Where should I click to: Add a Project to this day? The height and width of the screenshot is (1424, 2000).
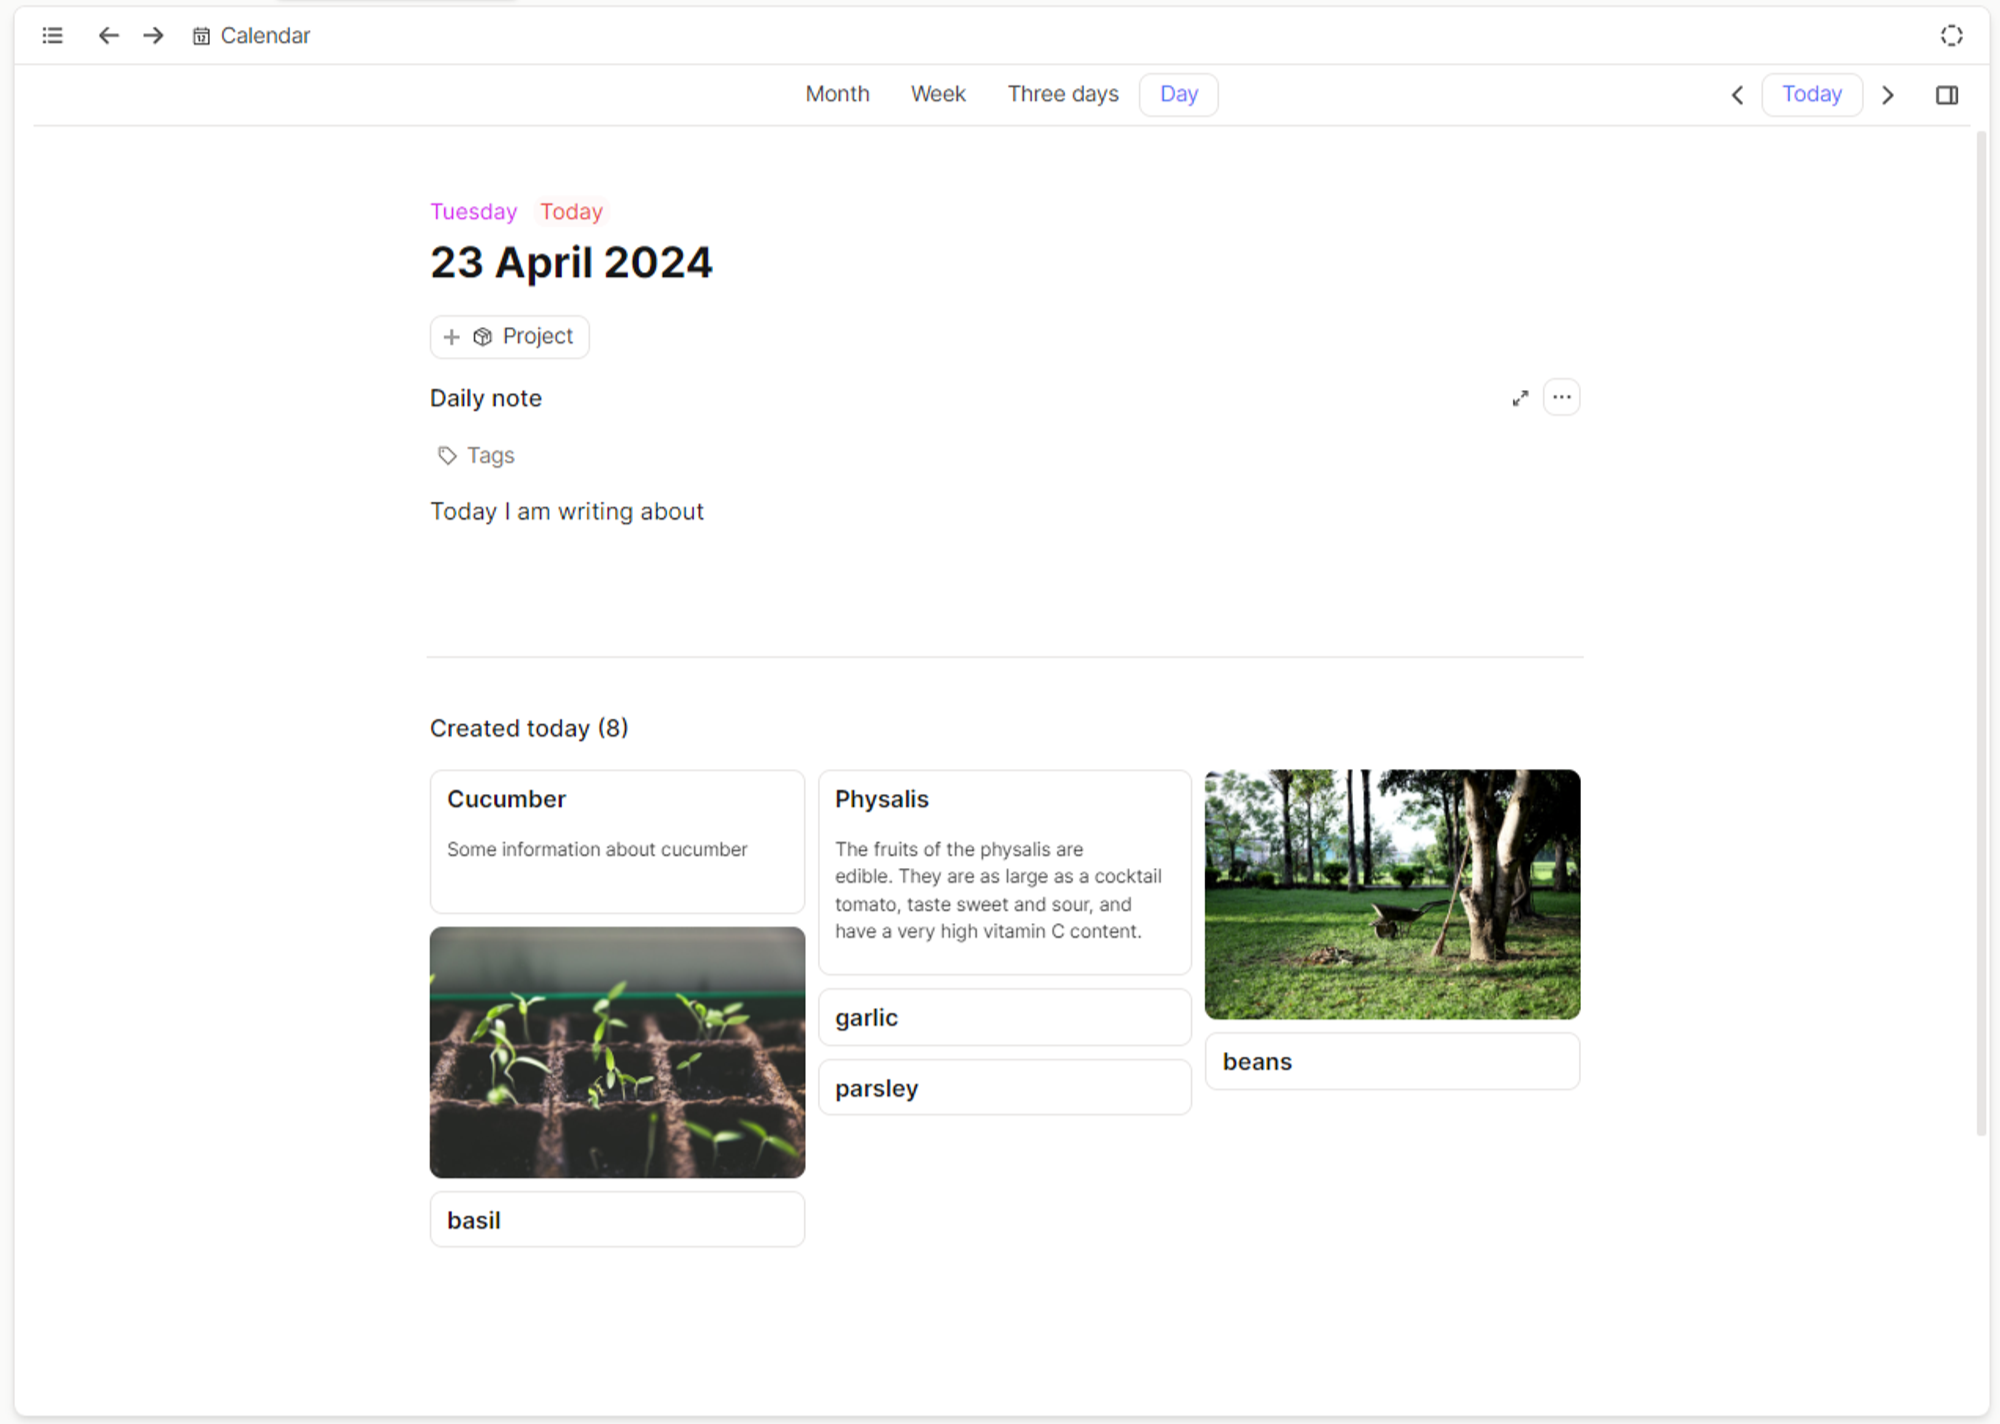pos(509,337)
